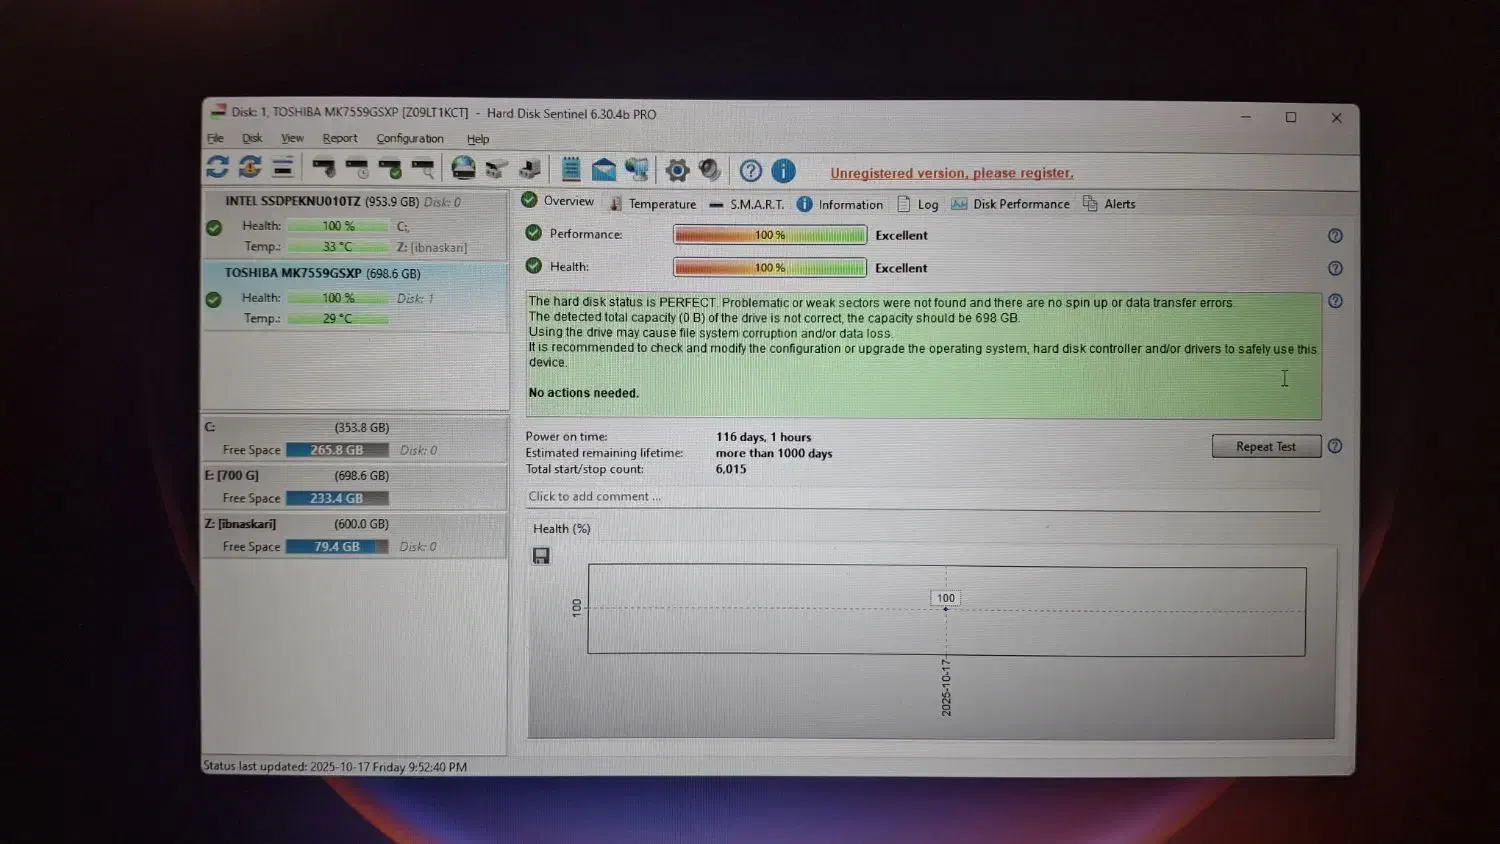
Task: Click the INTEL disk 33 °C temperature bar
Action: click(x=337, y=247)
